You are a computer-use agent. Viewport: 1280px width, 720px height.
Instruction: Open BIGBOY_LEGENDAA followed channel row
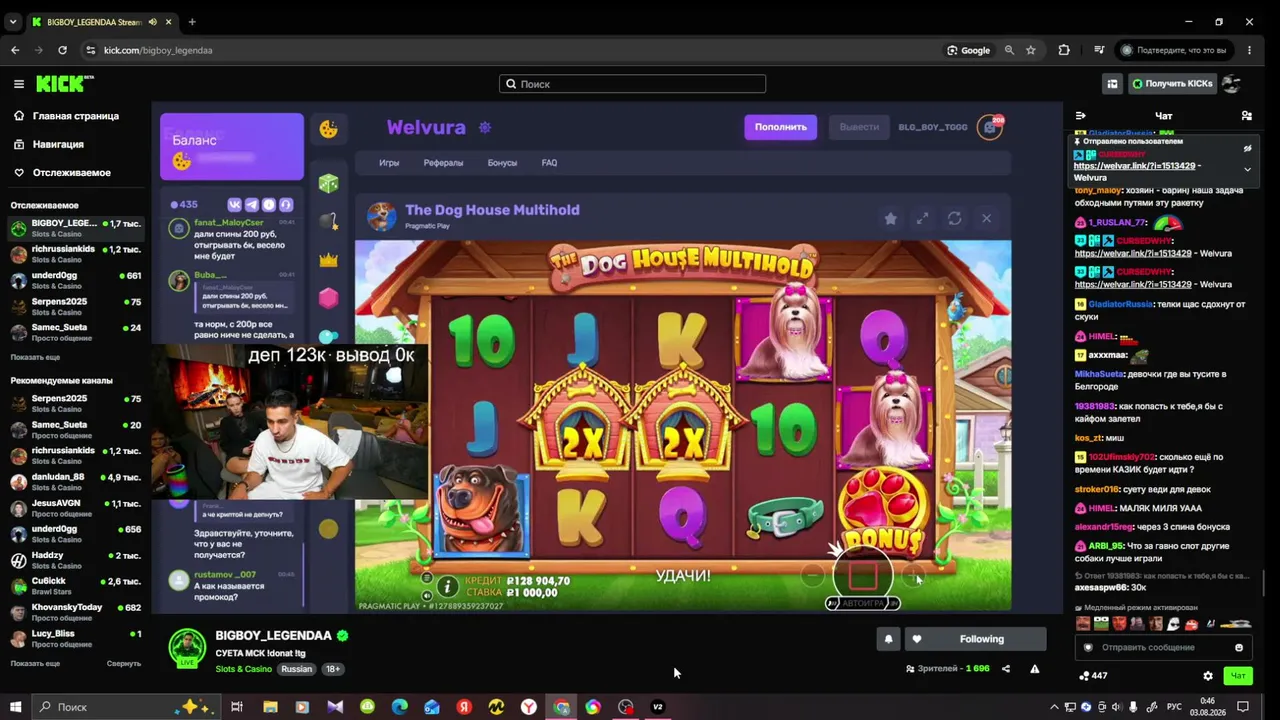pos(76,228)
